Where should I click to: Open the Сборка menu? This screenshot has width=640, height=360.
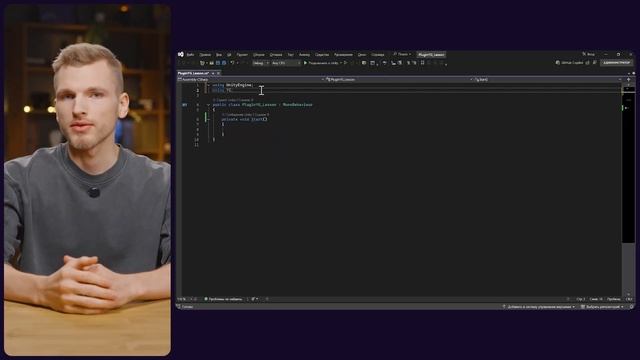point(259,54)
